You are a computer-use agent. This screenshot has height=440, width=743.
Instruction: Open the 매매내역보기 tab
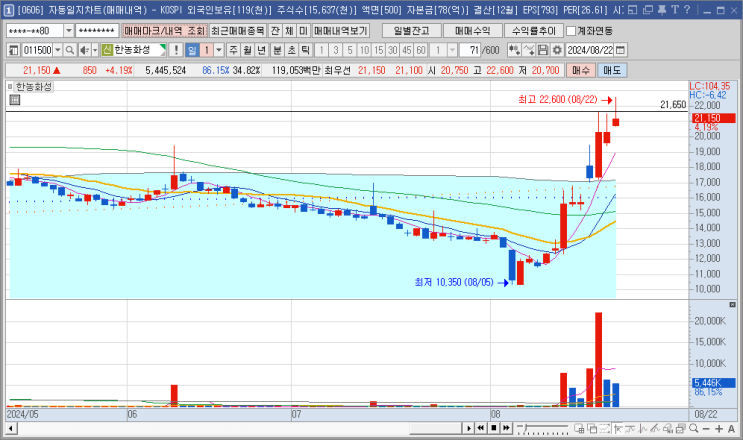point(341,31)
